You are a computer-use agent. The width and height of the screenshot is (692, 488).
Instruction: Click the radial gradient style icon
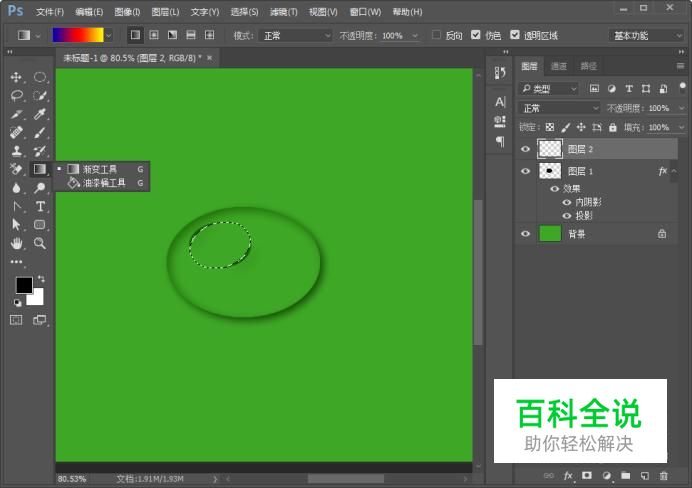pyautogui.click(x=153, y=35)
